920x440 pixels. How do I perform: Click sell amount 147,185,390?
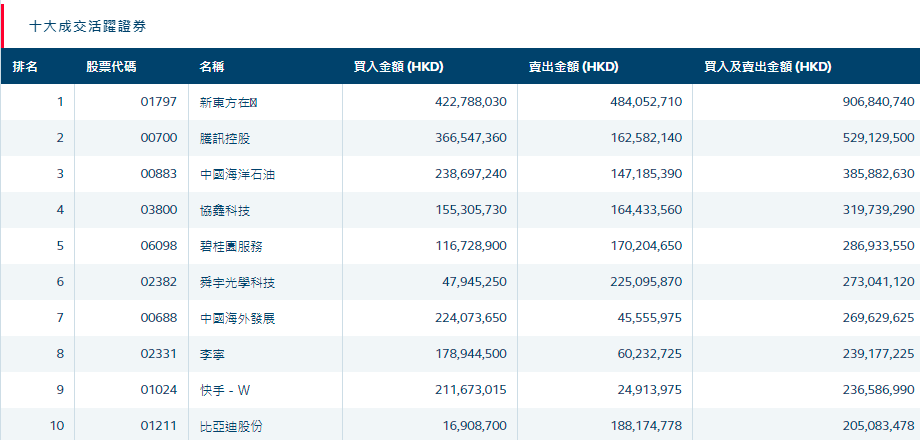tap(646, 174)
